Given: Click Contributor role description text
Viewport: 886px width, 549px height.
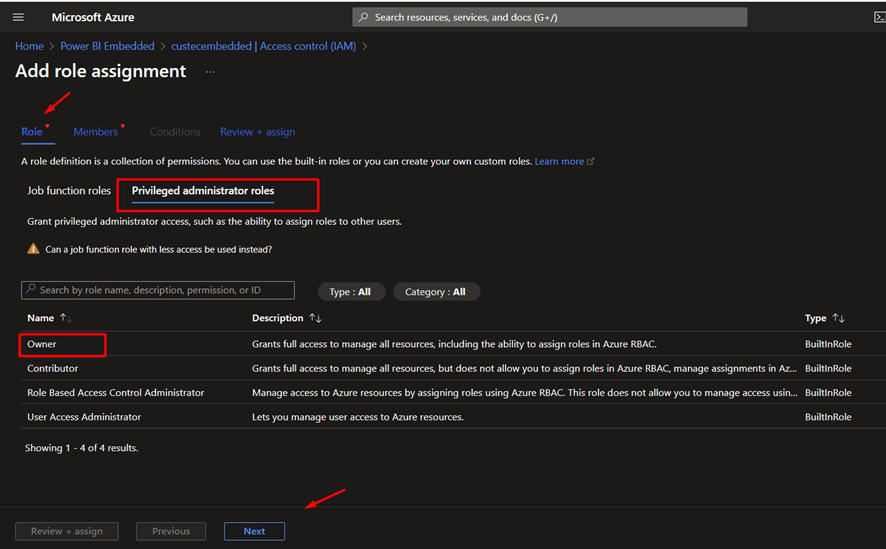Looking at the screenshot, I should (524, 368).
